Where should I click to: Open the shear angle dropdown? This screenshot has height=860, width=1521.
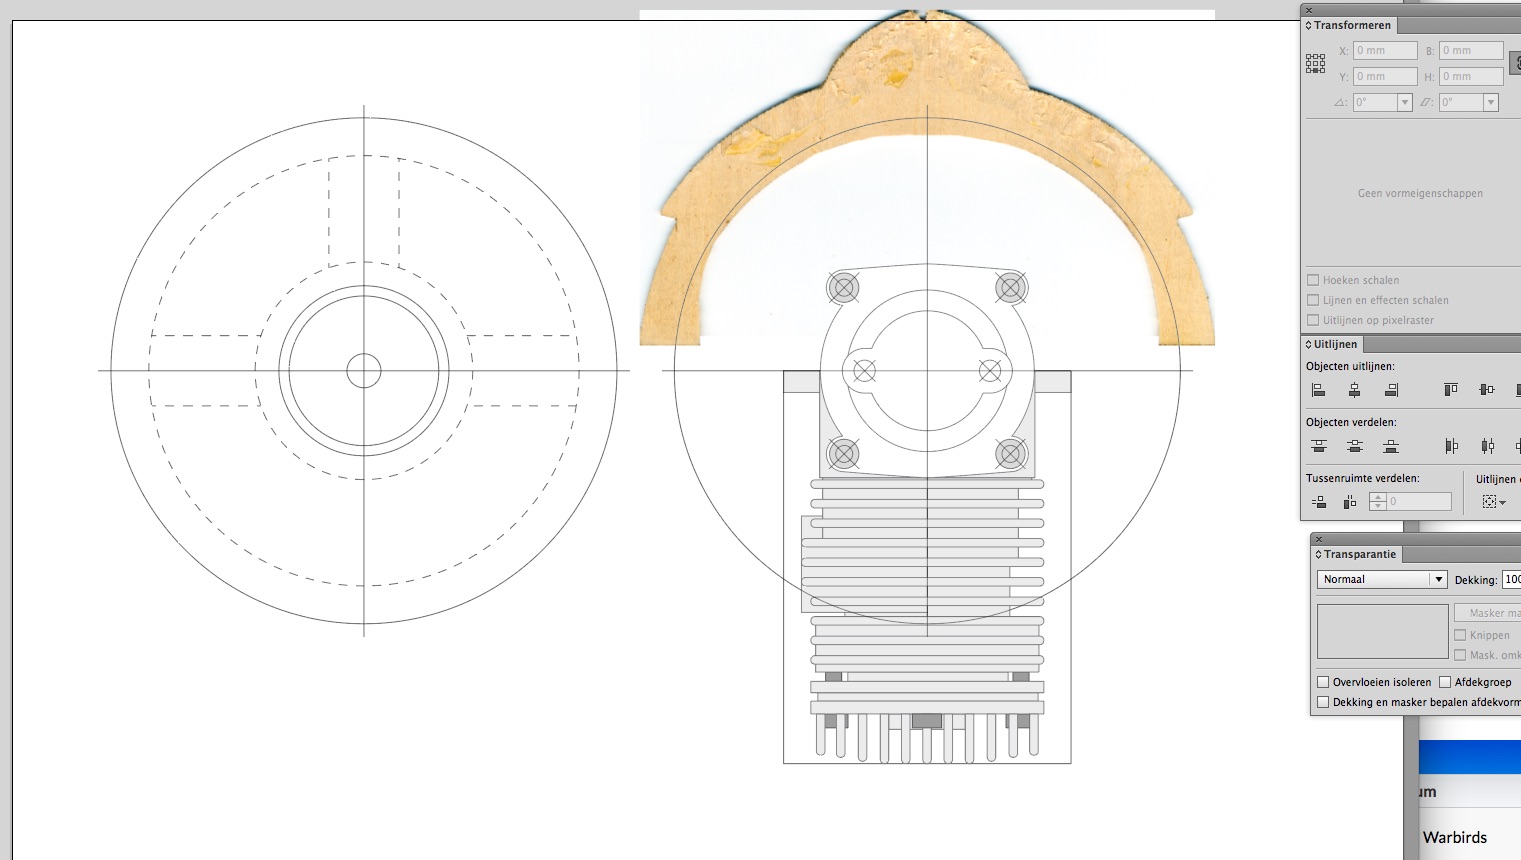[x=1490, y=102]
